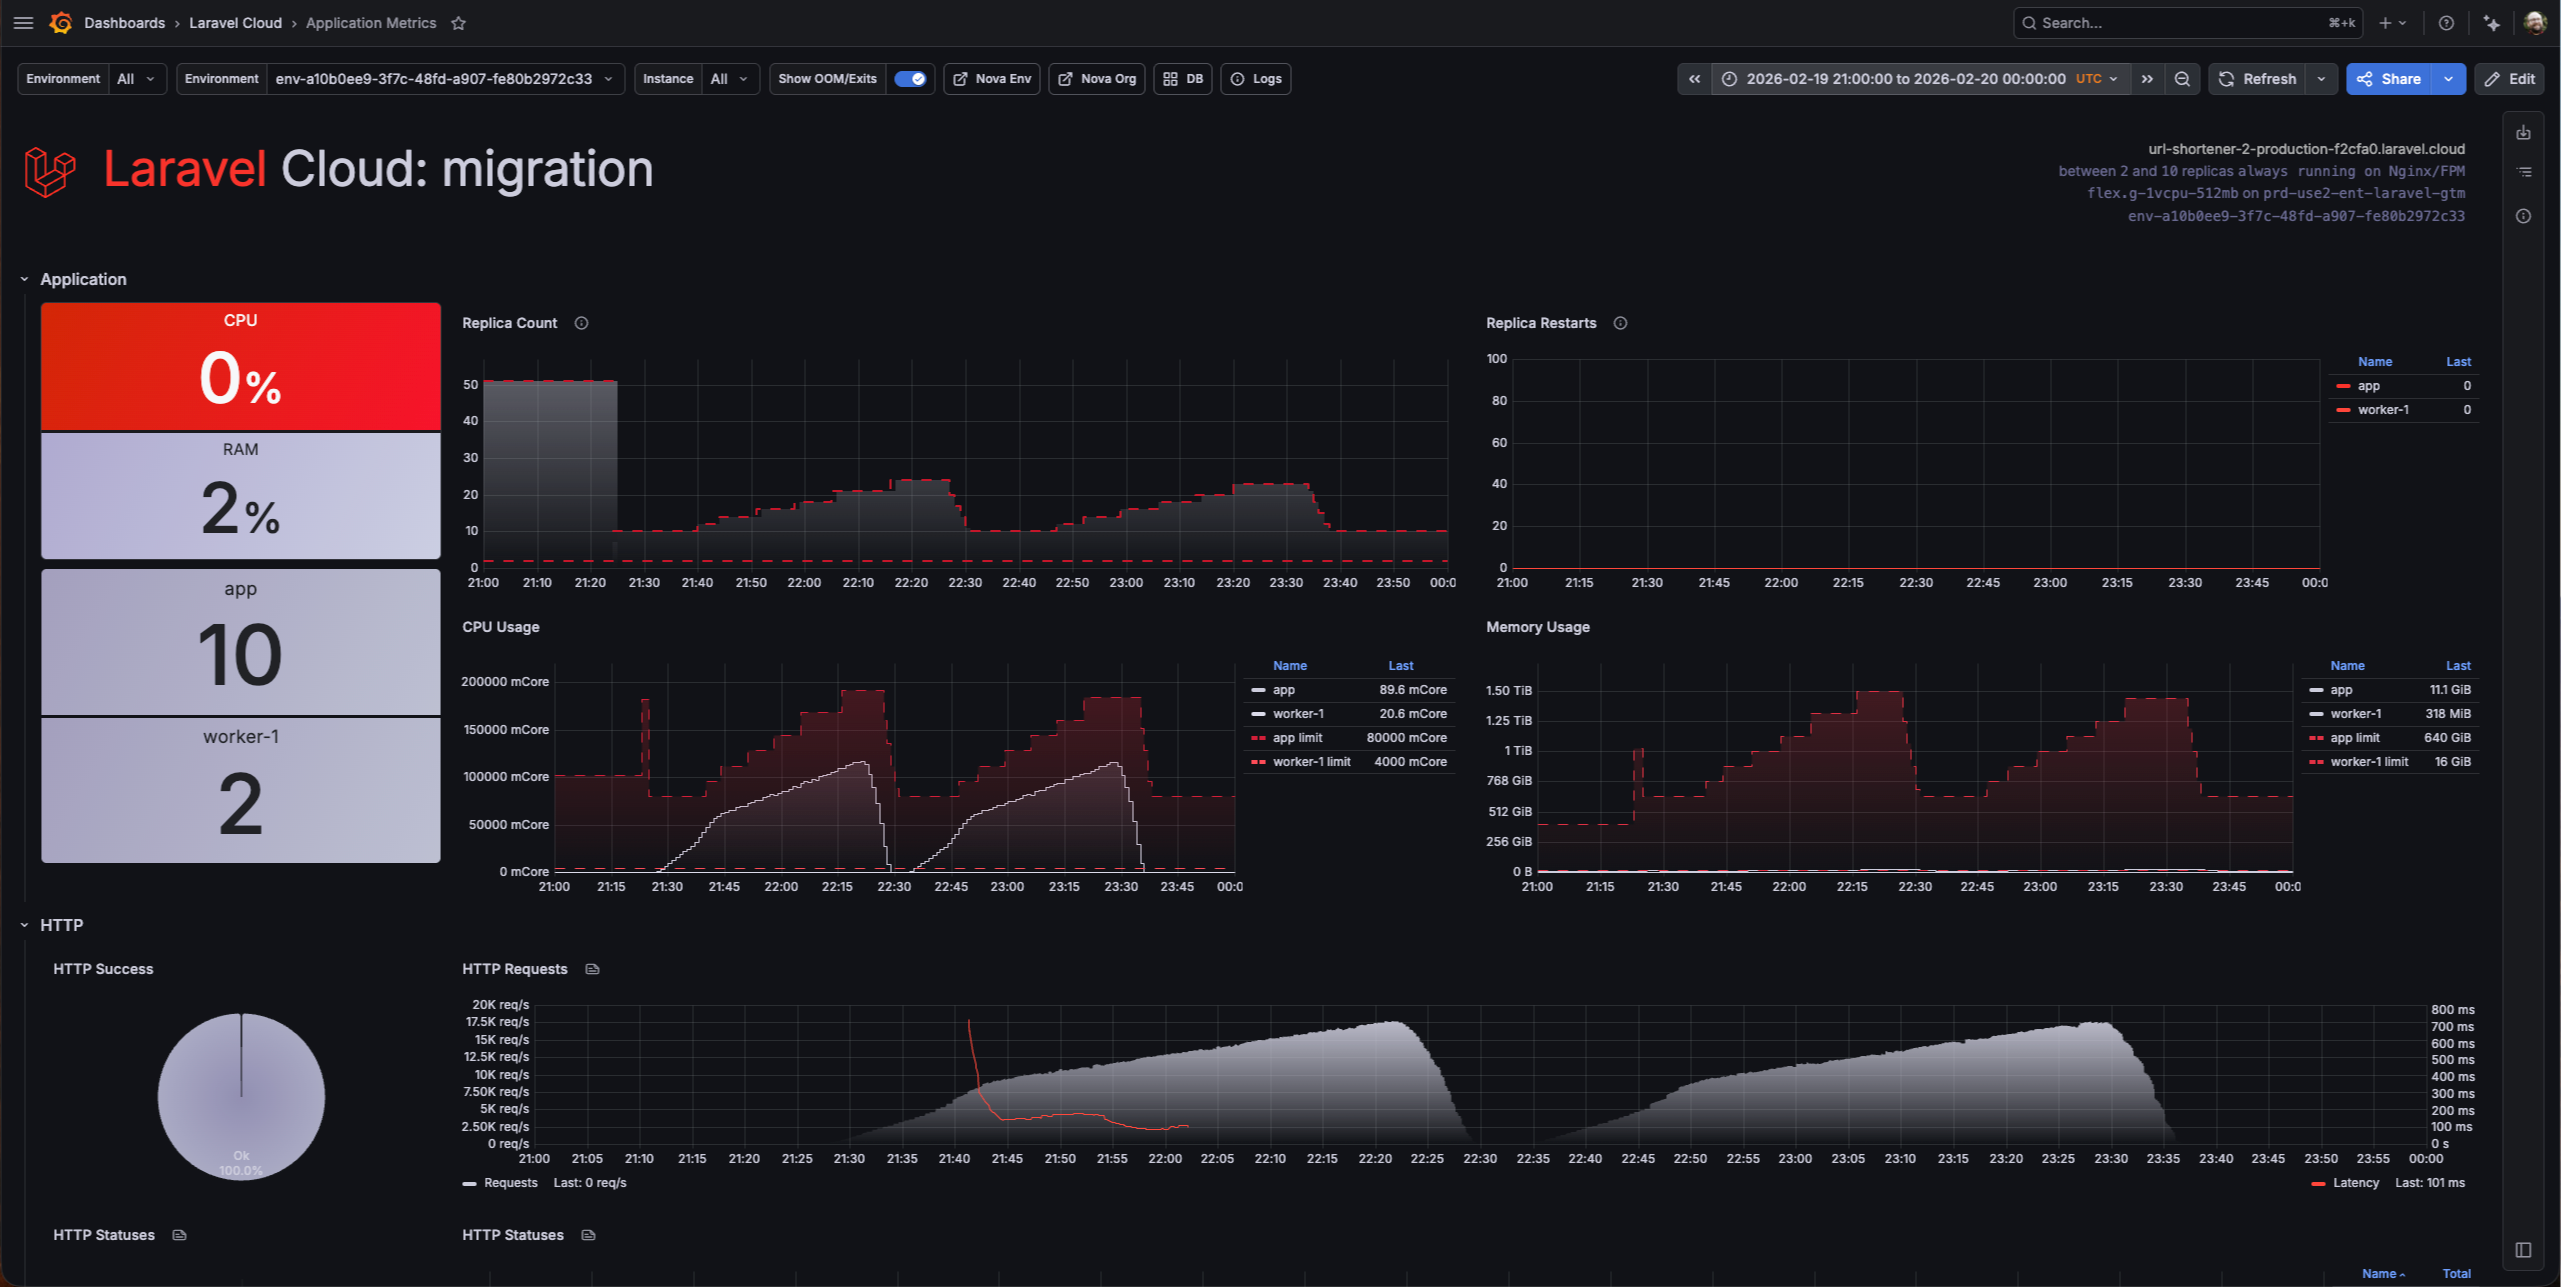2561x1287 pixels.
Task: Zoom out the time range
Action: click(x=2182, y=79)
